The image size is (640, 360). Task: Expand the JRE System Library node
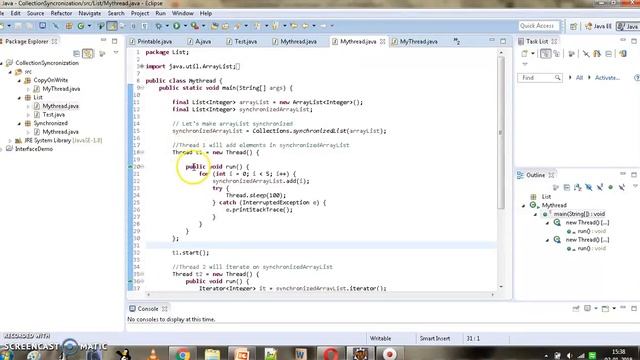point(10,140)
